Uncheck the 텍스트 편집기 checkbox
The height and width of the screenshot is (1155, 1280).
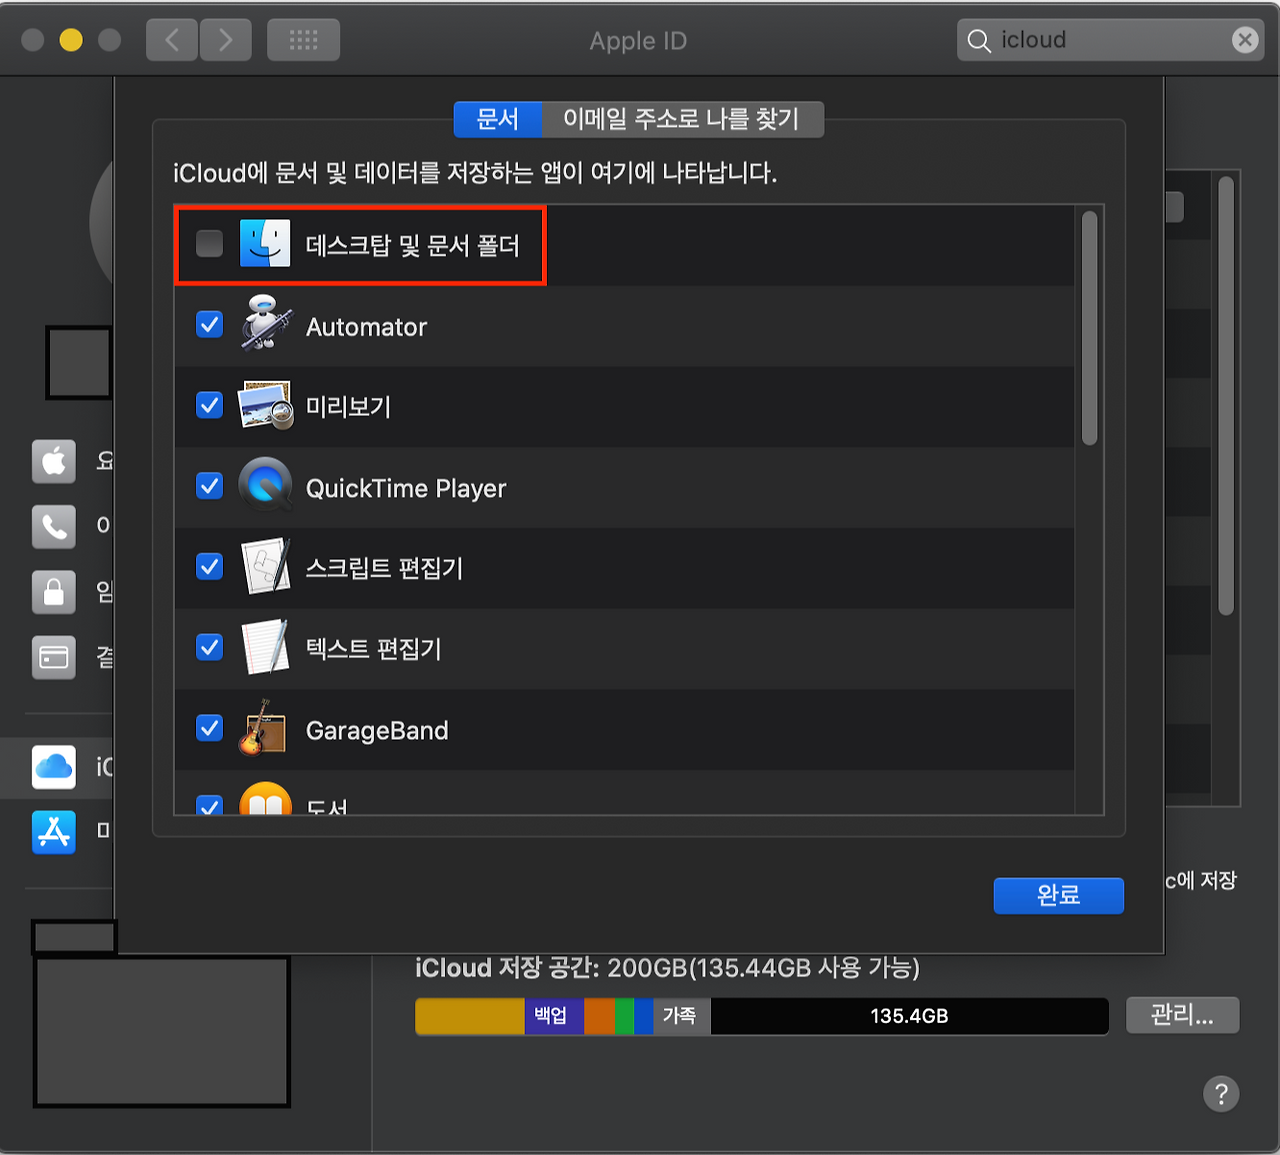209,648
